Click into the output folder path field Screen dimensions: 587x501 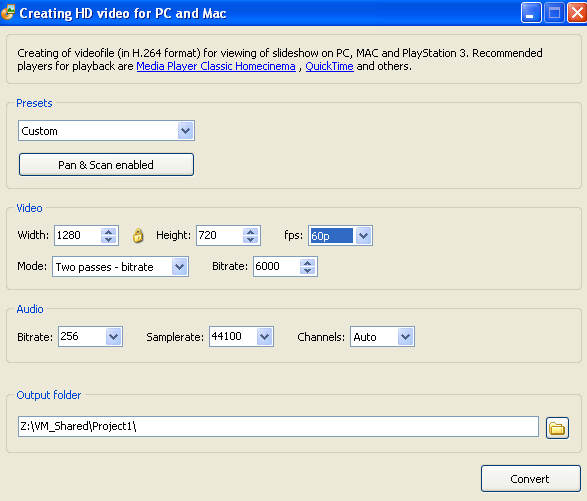[x=278, y=426]
